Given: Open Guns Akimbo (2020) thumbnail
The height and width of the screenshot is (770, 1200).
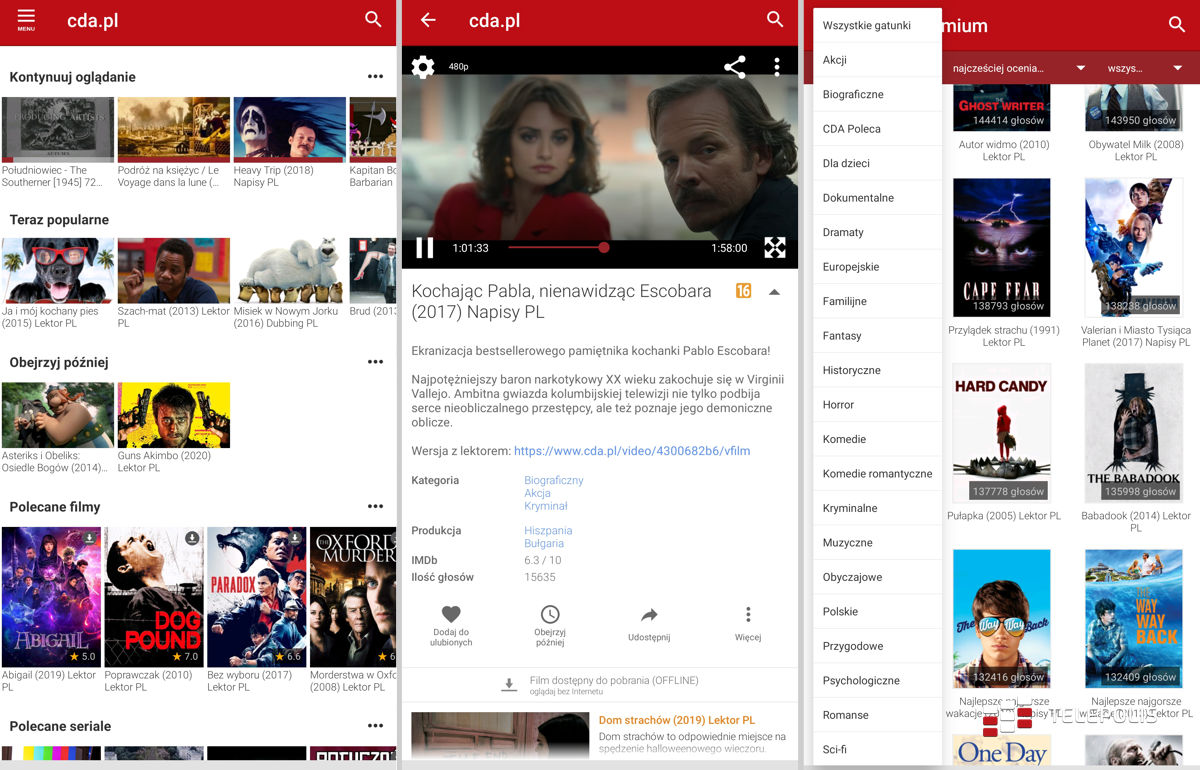Looking at the screenshot, I should (174, 415).
